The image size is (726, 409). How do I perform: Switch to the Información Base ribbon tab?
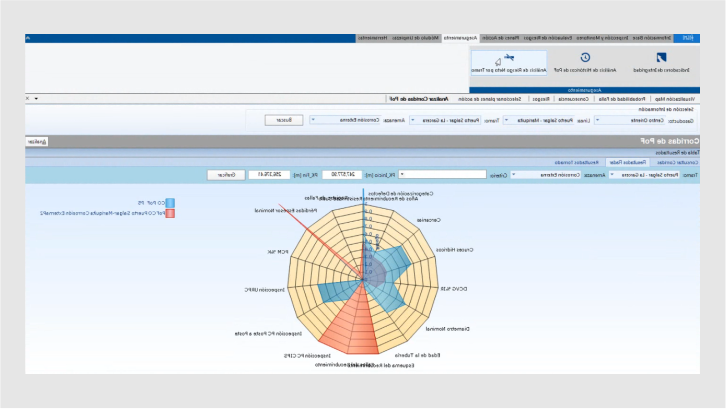click(x=652, y=38)
